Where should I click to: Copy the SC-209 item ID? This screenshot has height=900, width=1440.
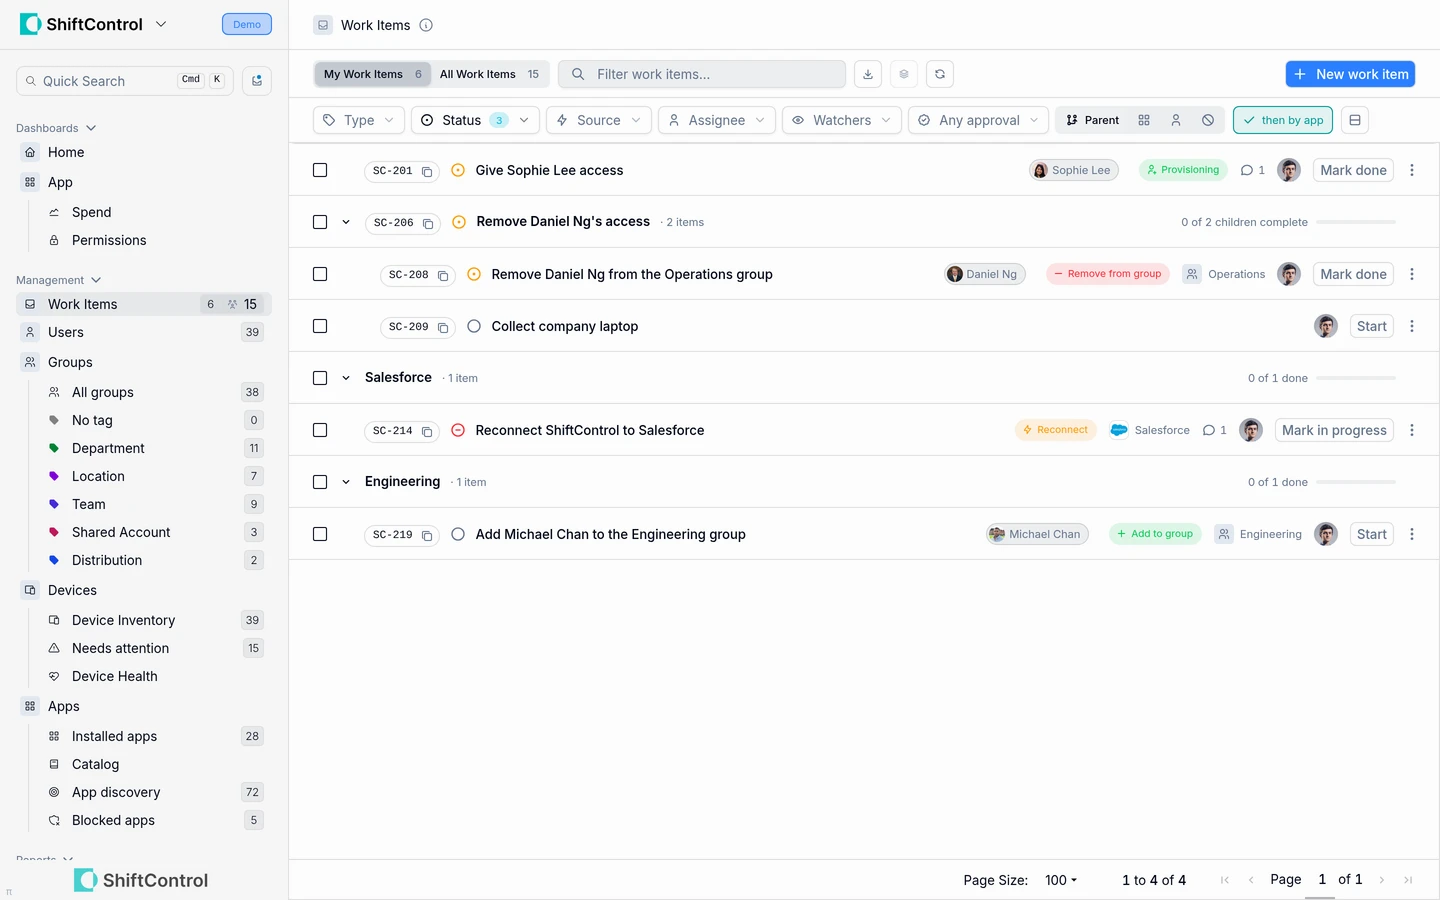click(x=443, y=327)
